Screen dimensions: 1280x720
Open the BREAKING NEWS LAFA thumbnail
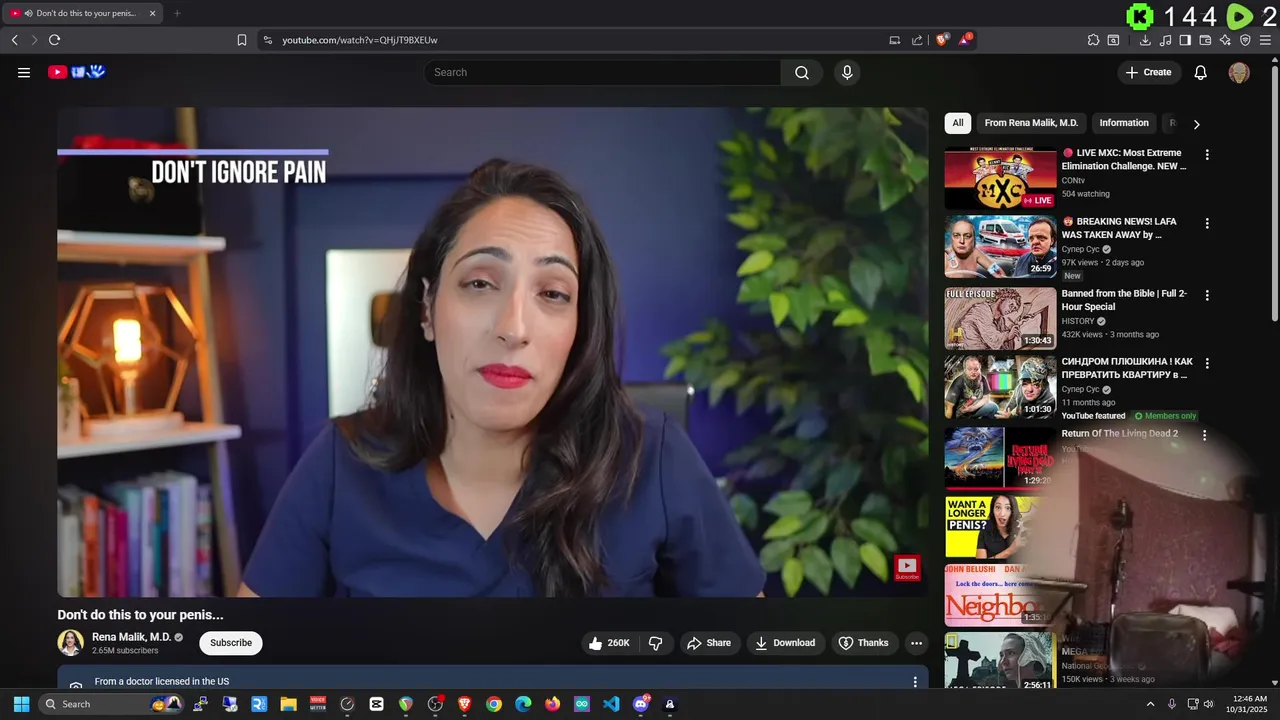[x=1000, y=246]
